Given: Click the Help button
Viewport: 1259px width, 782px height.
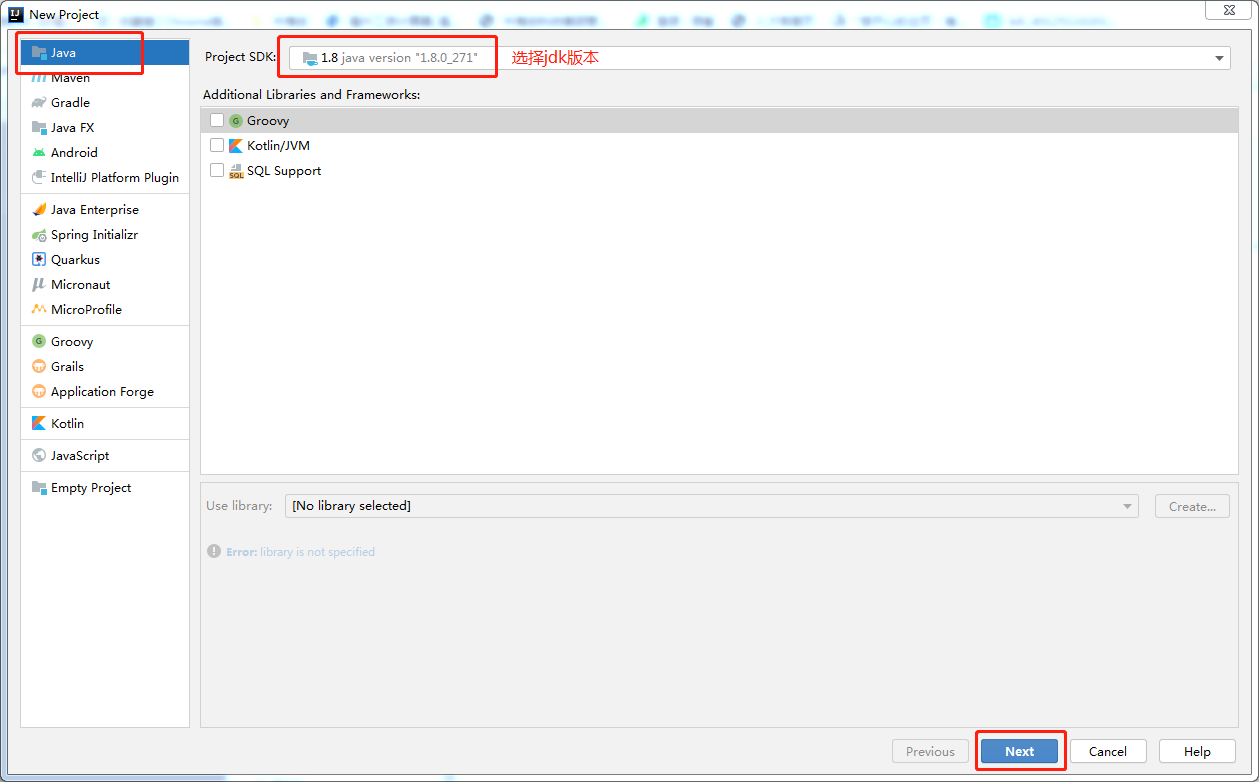Looking at the screenshot, I should point(1197,751).
